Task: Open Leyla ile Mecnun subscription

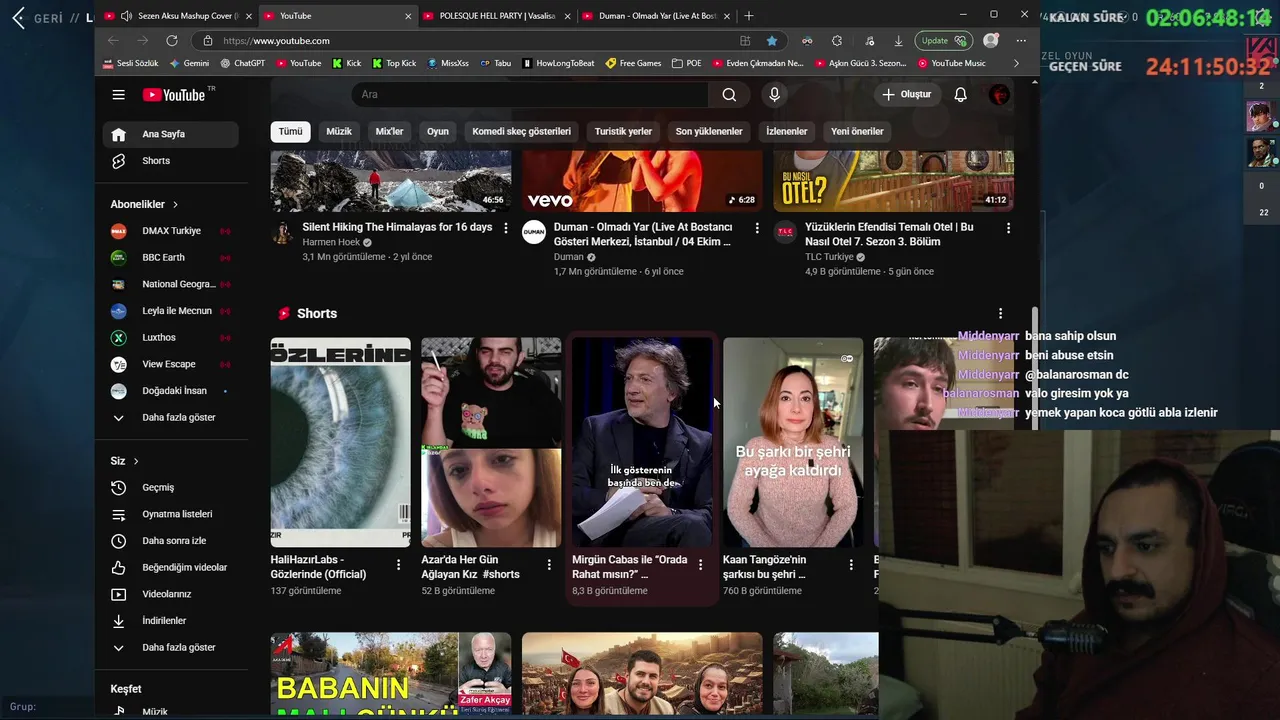Action: tap(170, 311)
